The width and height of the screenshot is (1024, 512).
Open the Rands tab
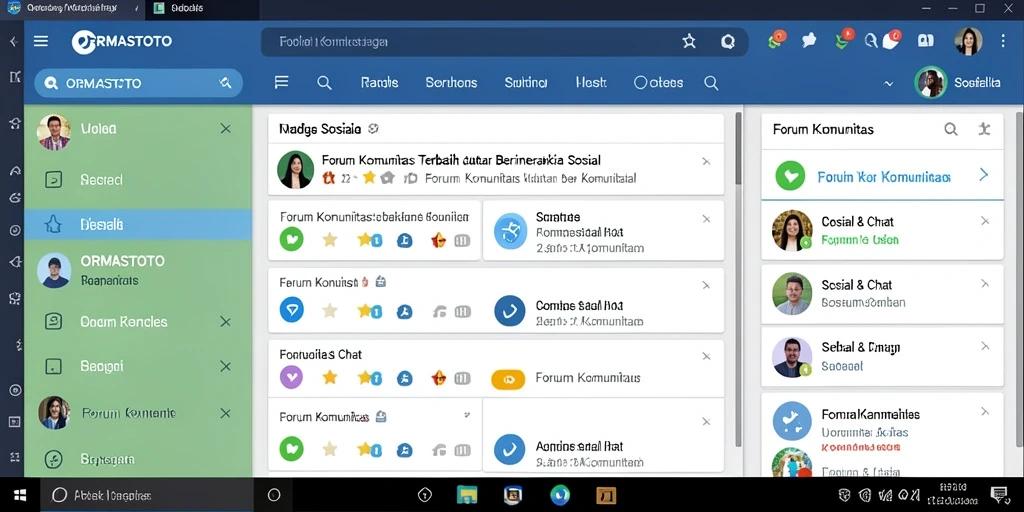(379, 82)
